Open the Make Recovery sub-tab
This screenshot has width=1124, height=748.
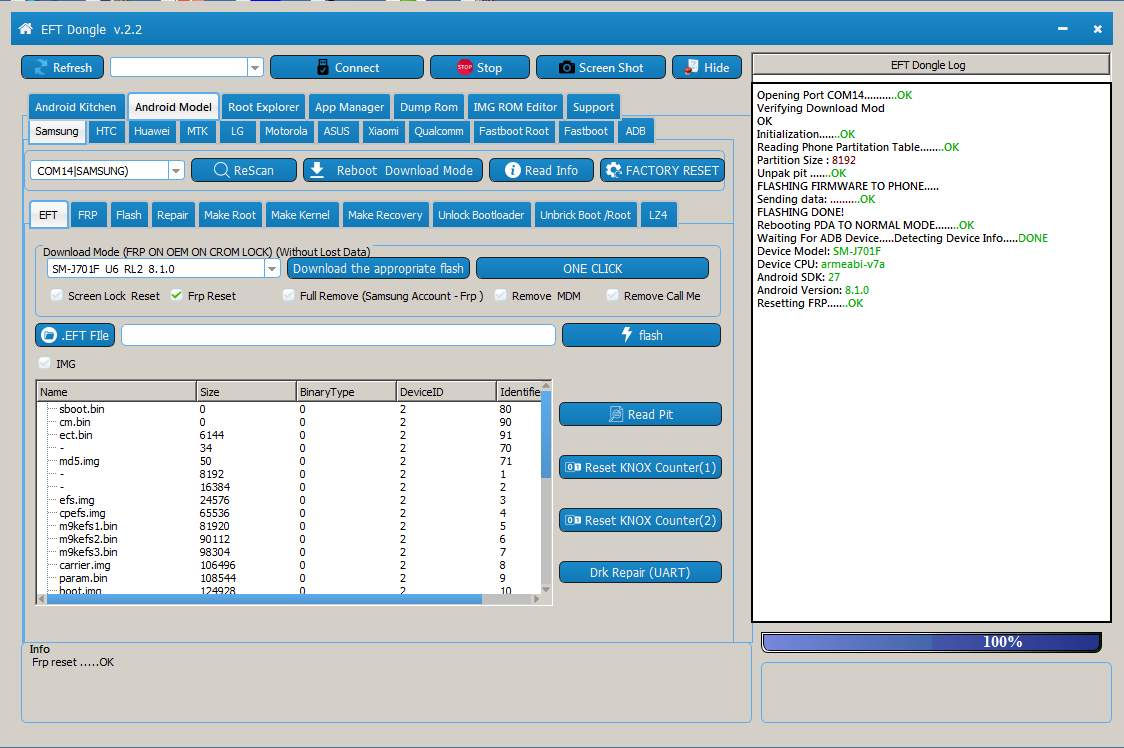point(385,215)
